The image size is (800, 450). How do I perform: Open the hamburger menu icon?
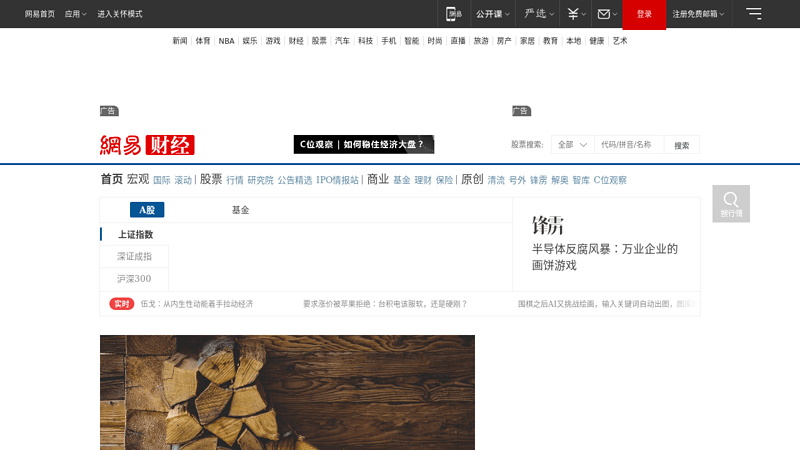tap(754, 14)
